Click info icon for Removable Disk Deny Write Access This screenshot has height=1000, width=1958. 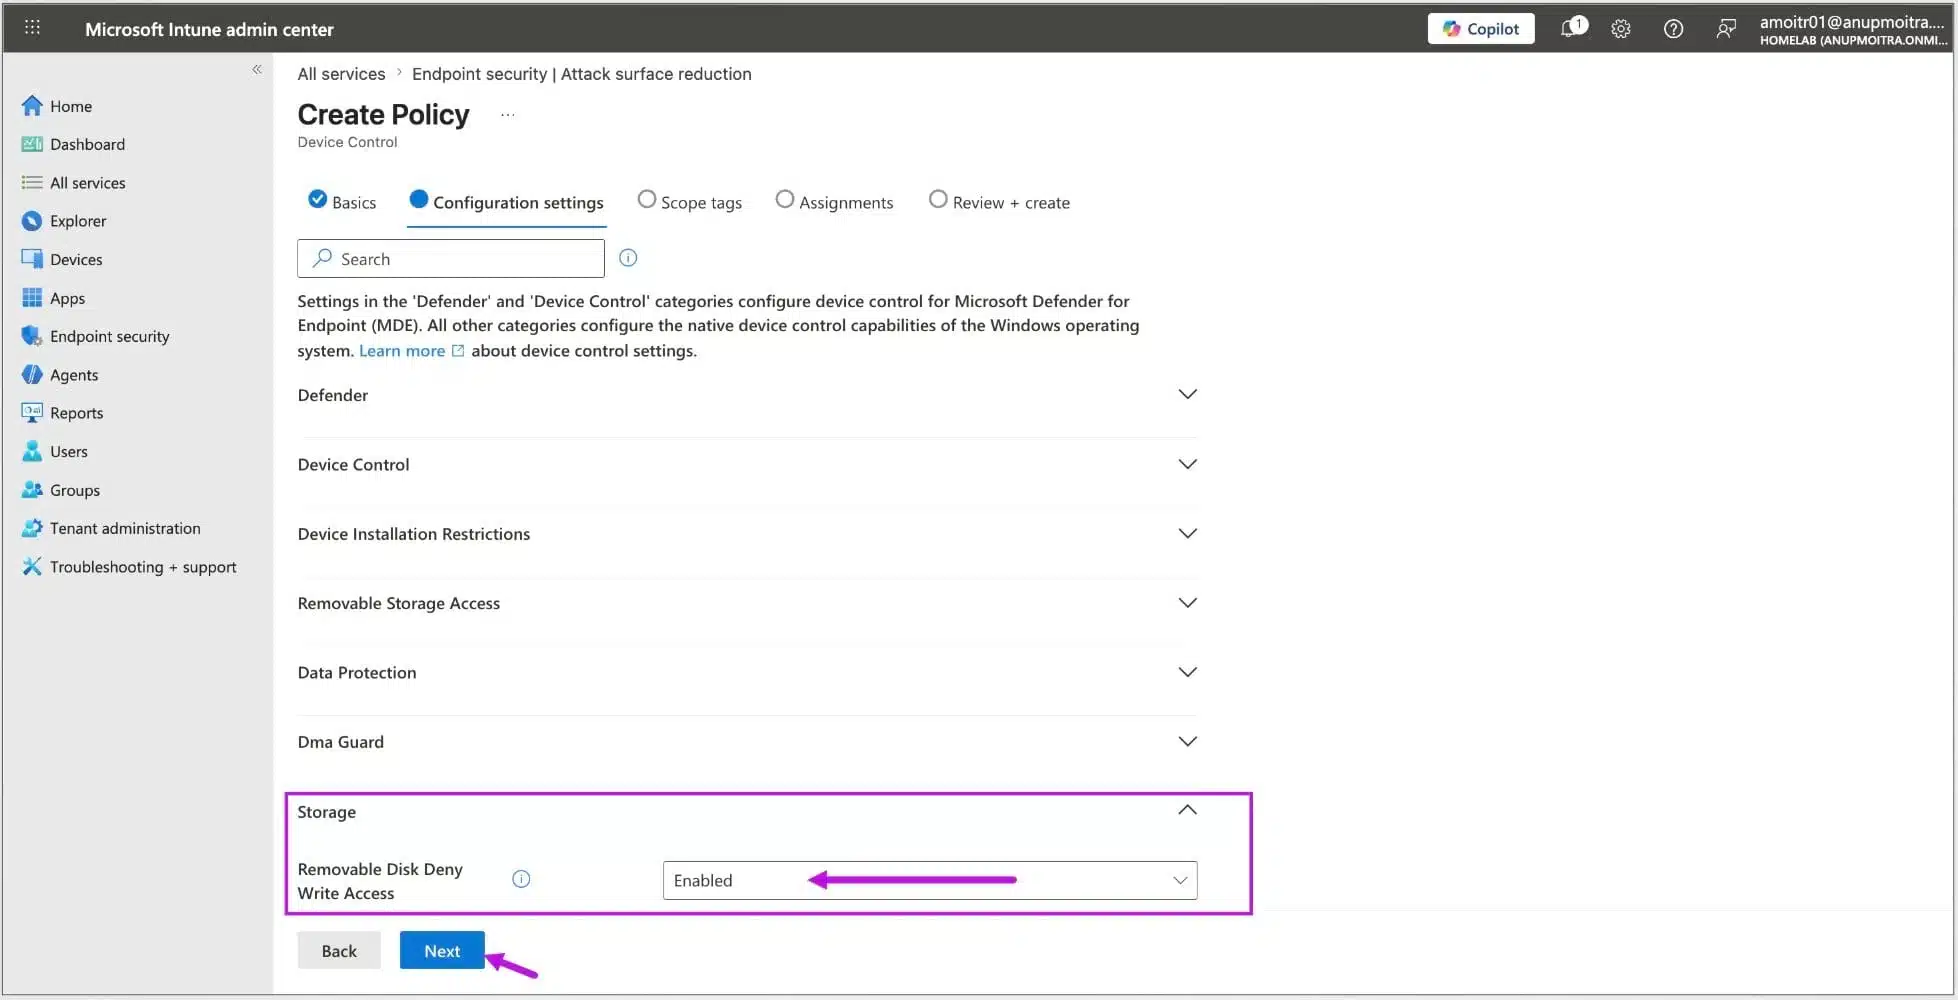(x=521, y=879)
